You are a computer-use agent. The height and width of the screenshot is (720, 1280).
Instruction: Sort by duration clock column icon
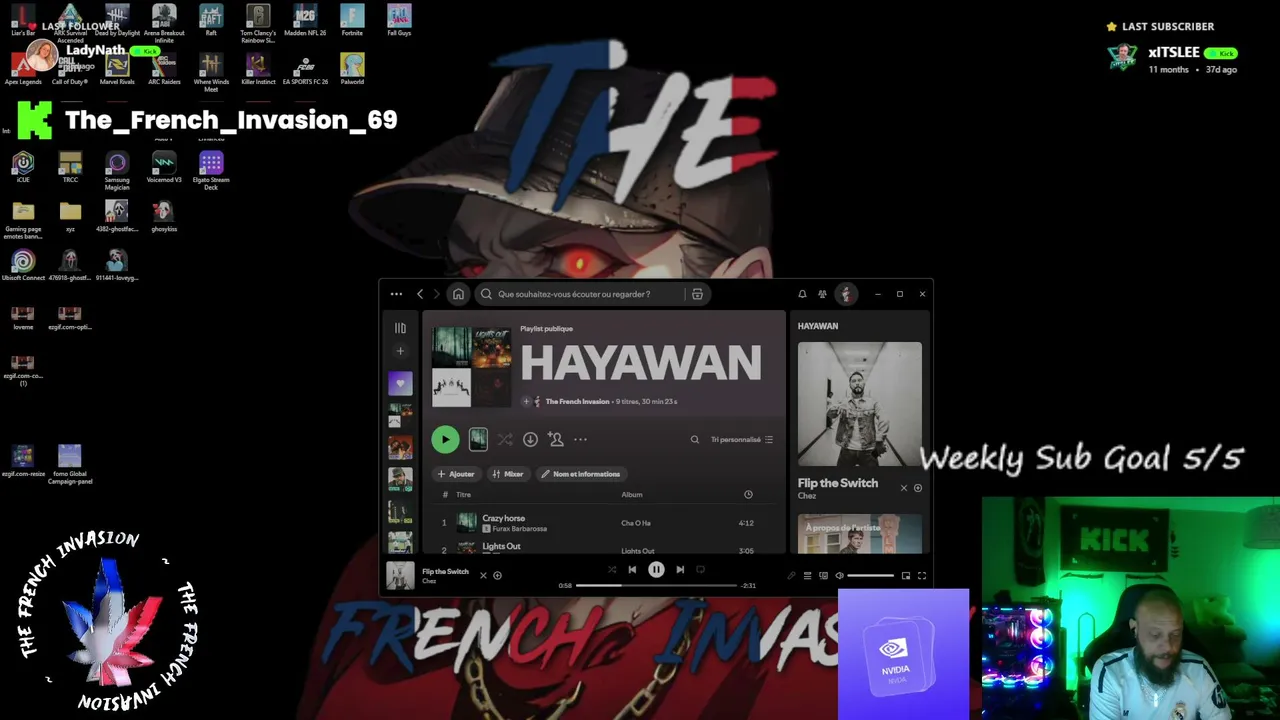coord(748,495)
